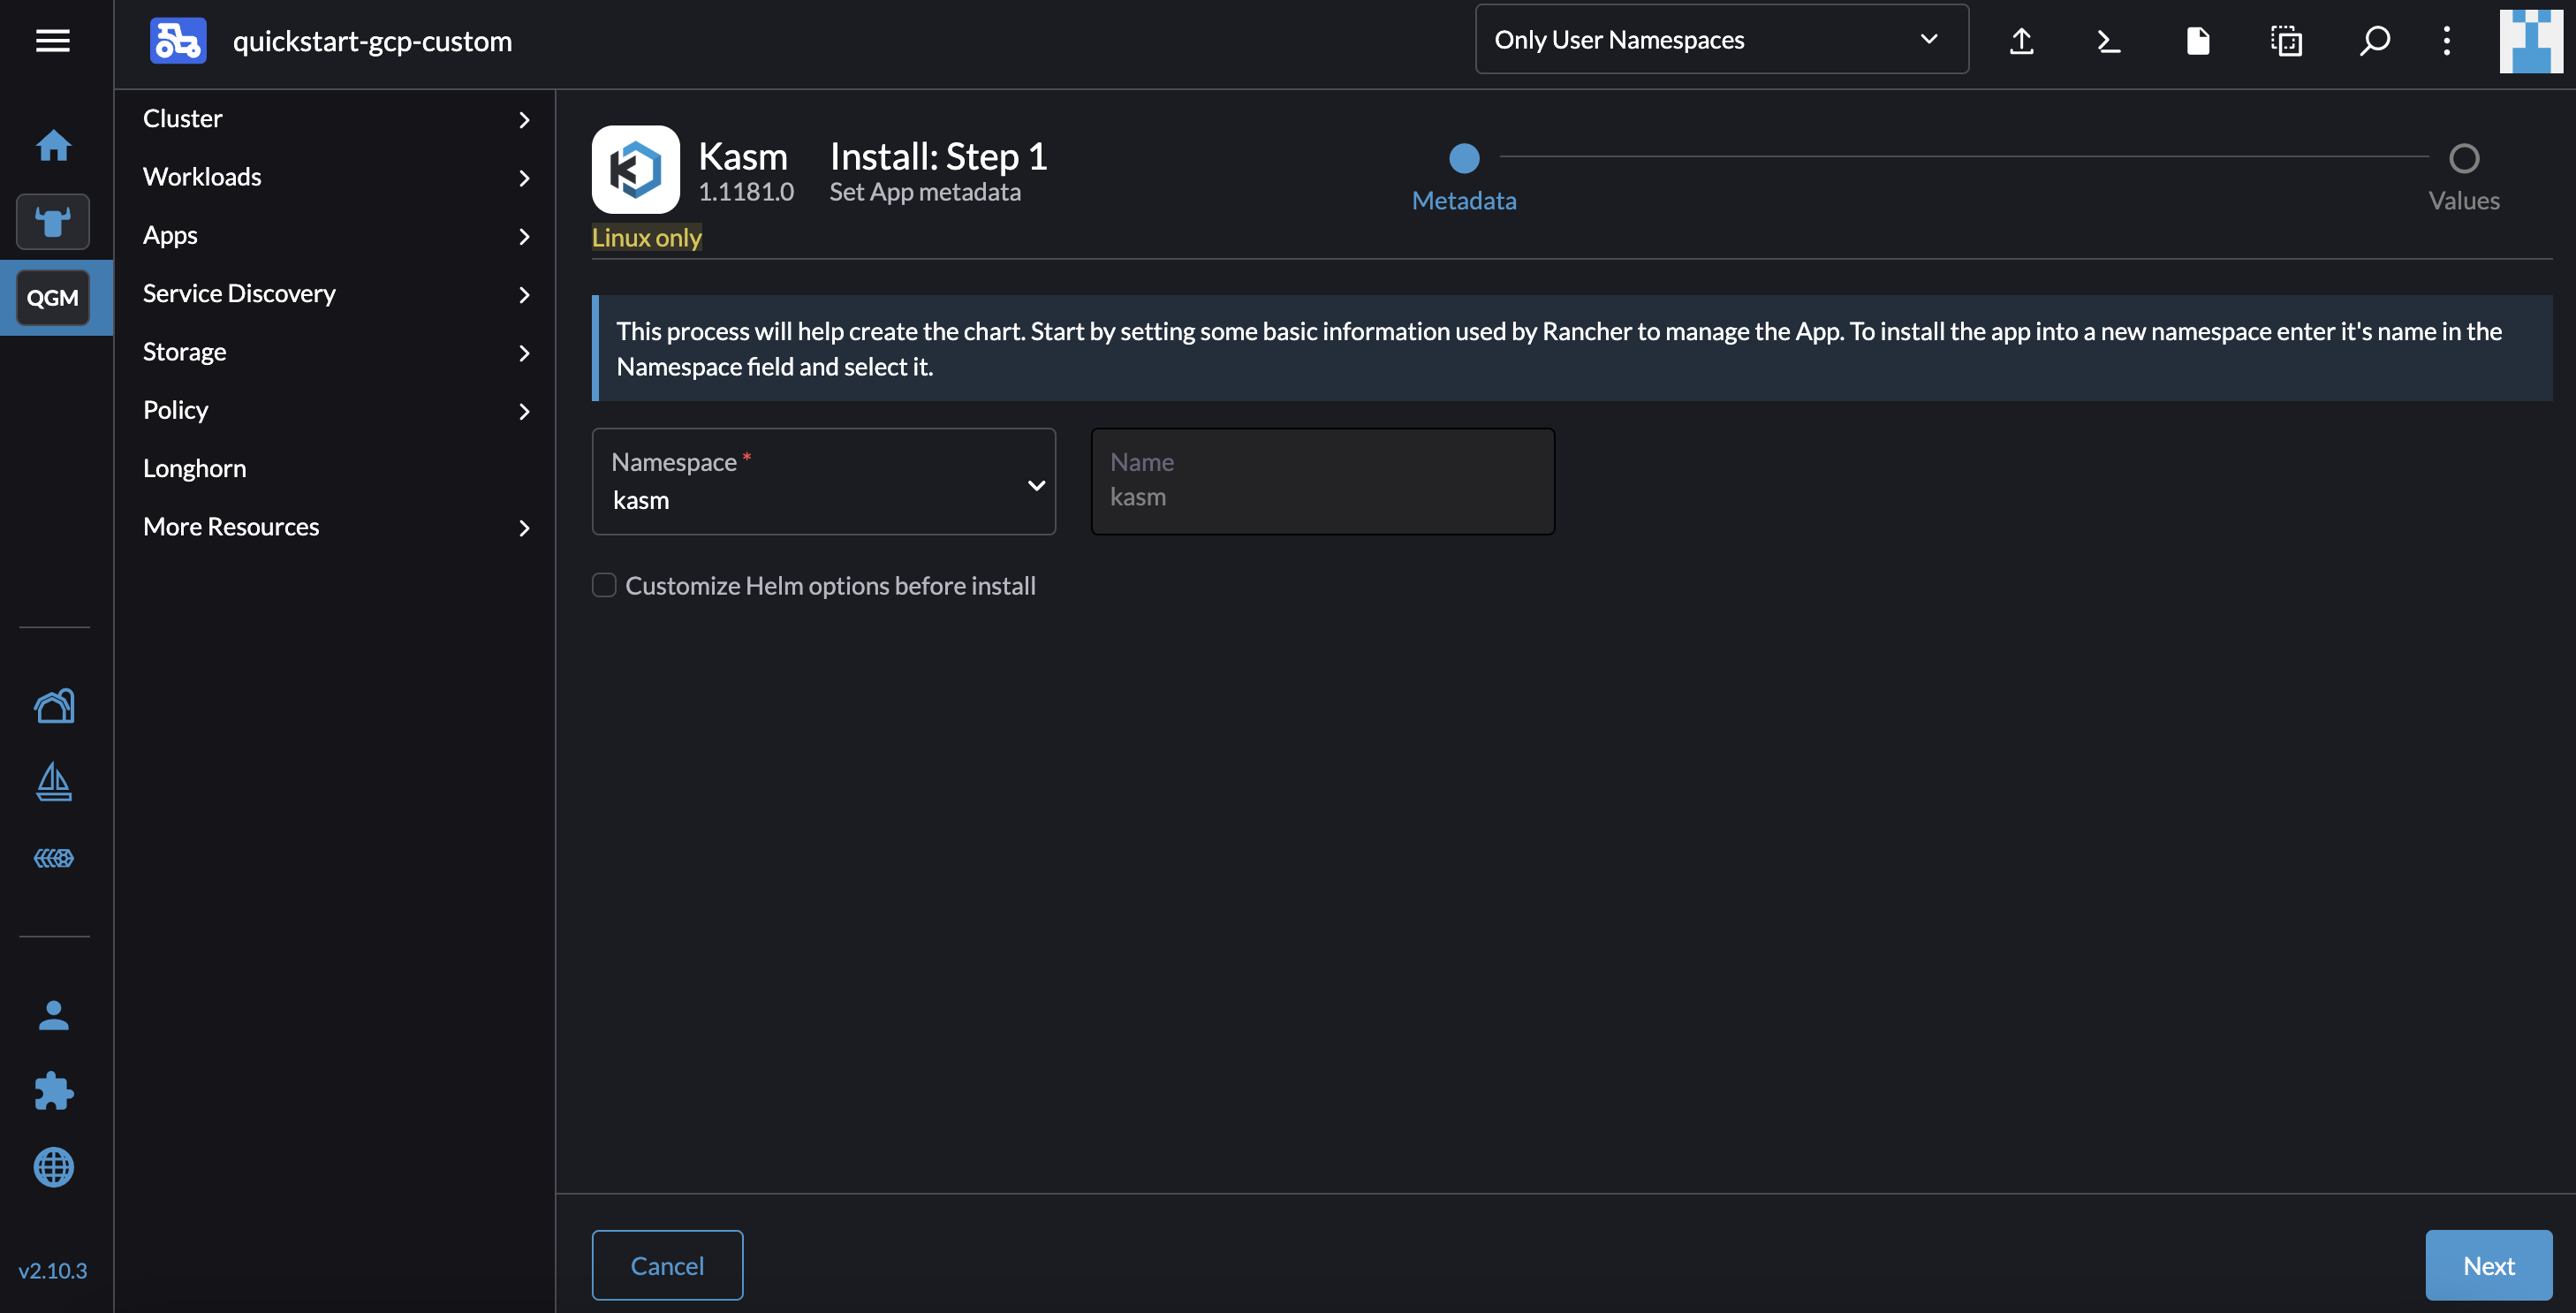2576x1313 pixels.
Task: Click the Linux only label
Action: (x=647, y=238)
